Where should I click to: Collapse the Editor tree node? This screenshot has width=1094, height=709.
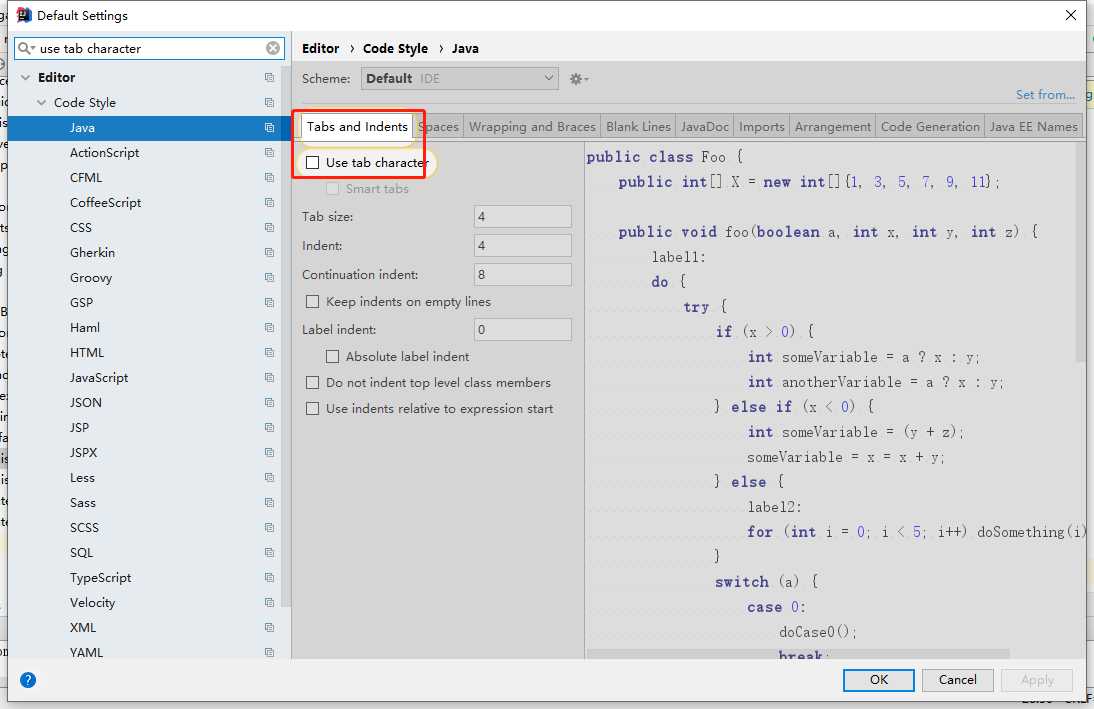tap(26, 77)
